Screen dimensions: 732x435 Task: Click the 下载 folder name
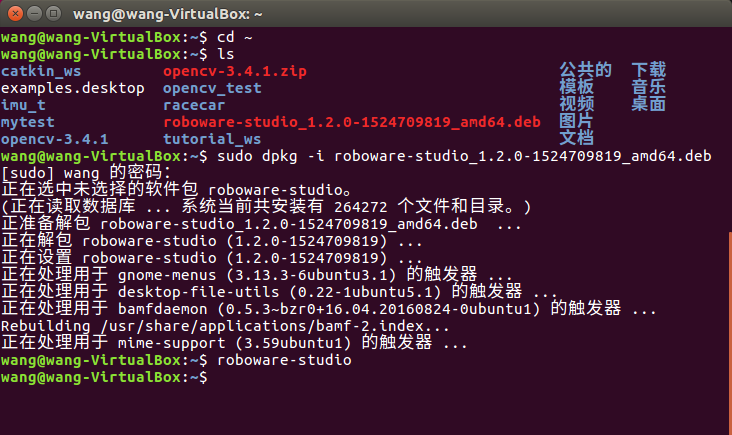point(649,70)
